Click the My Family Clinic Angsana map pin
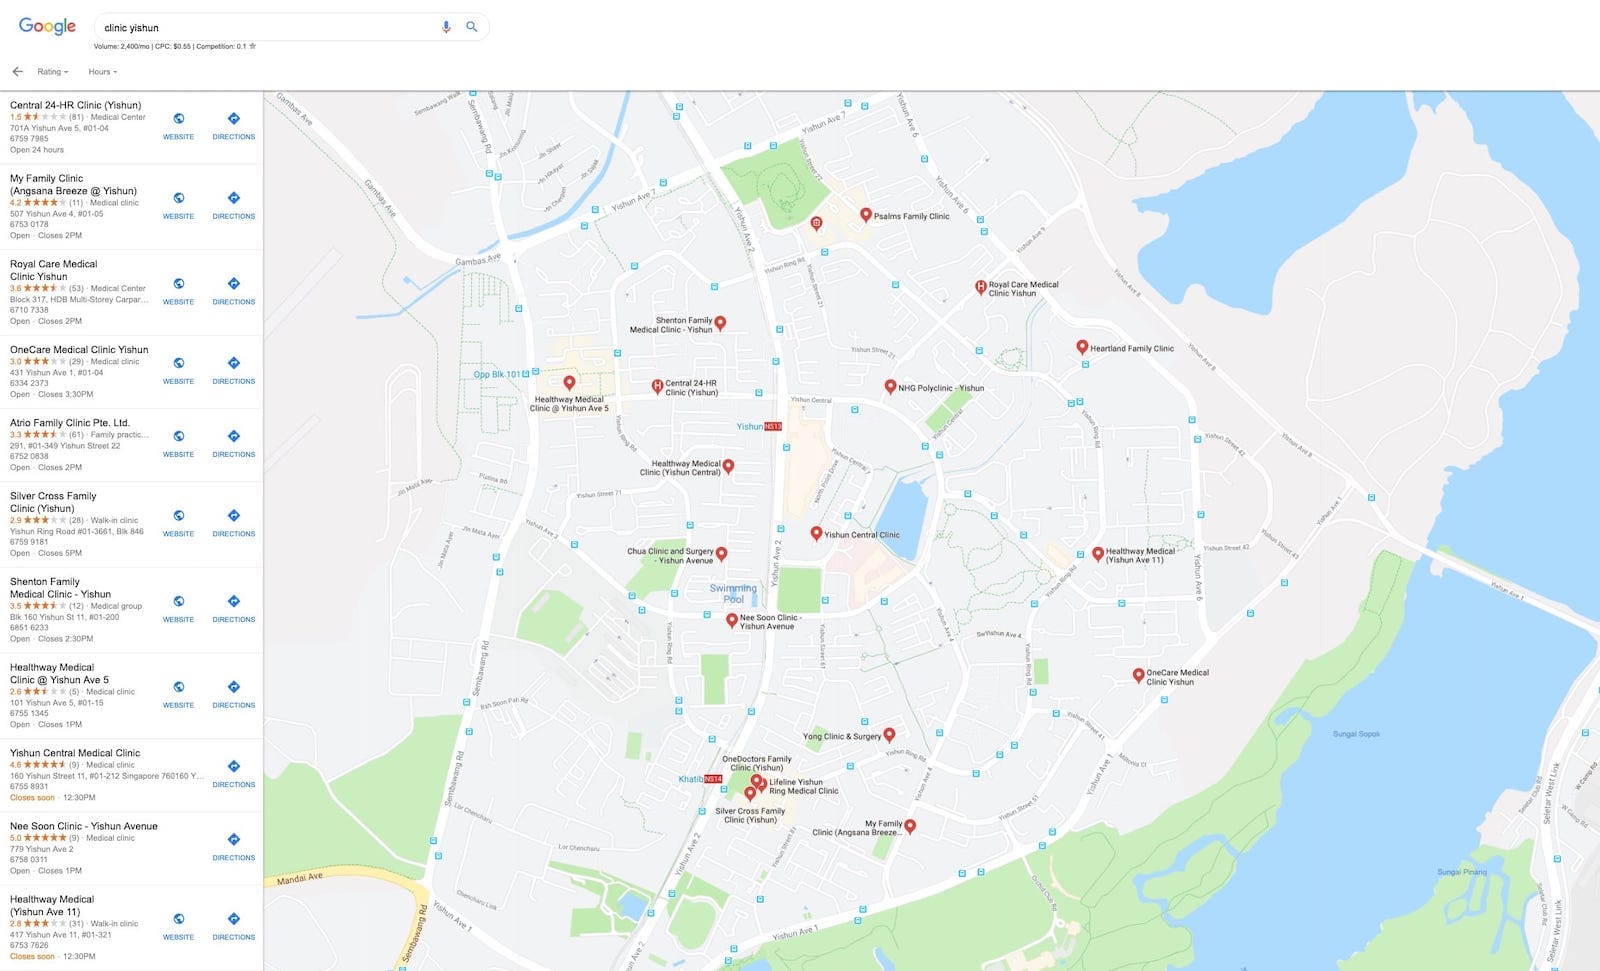This screenshot has height=971, width=1600. coord(910,826)
